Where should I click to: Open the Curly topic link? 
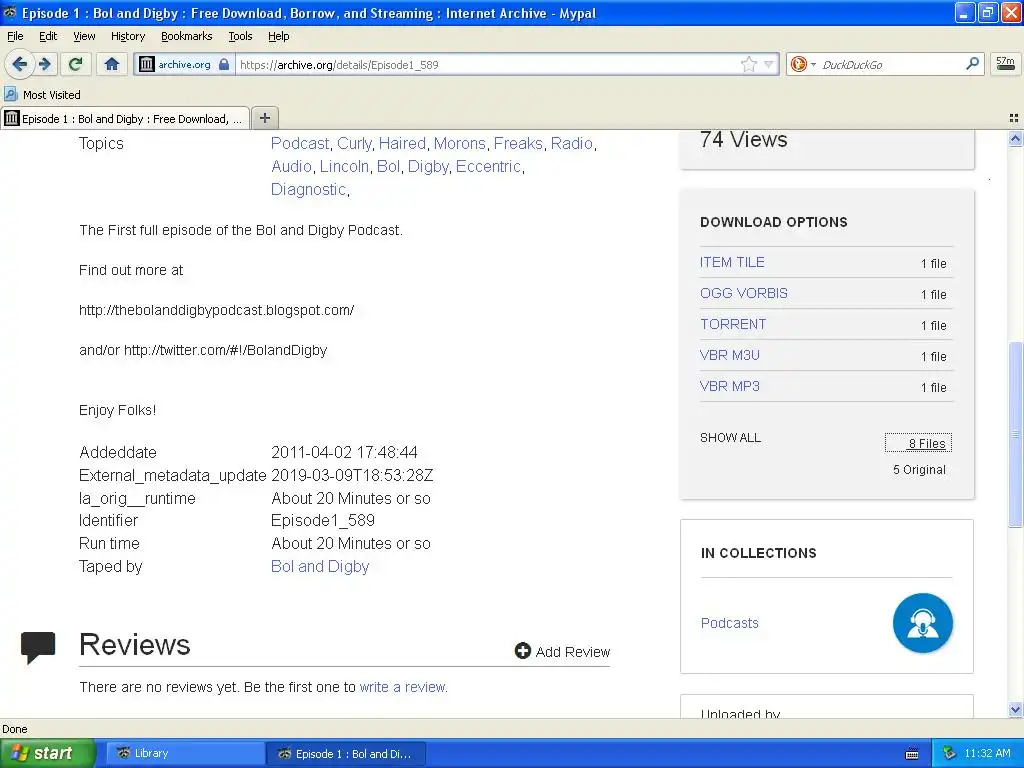click(x=354, y=143)
